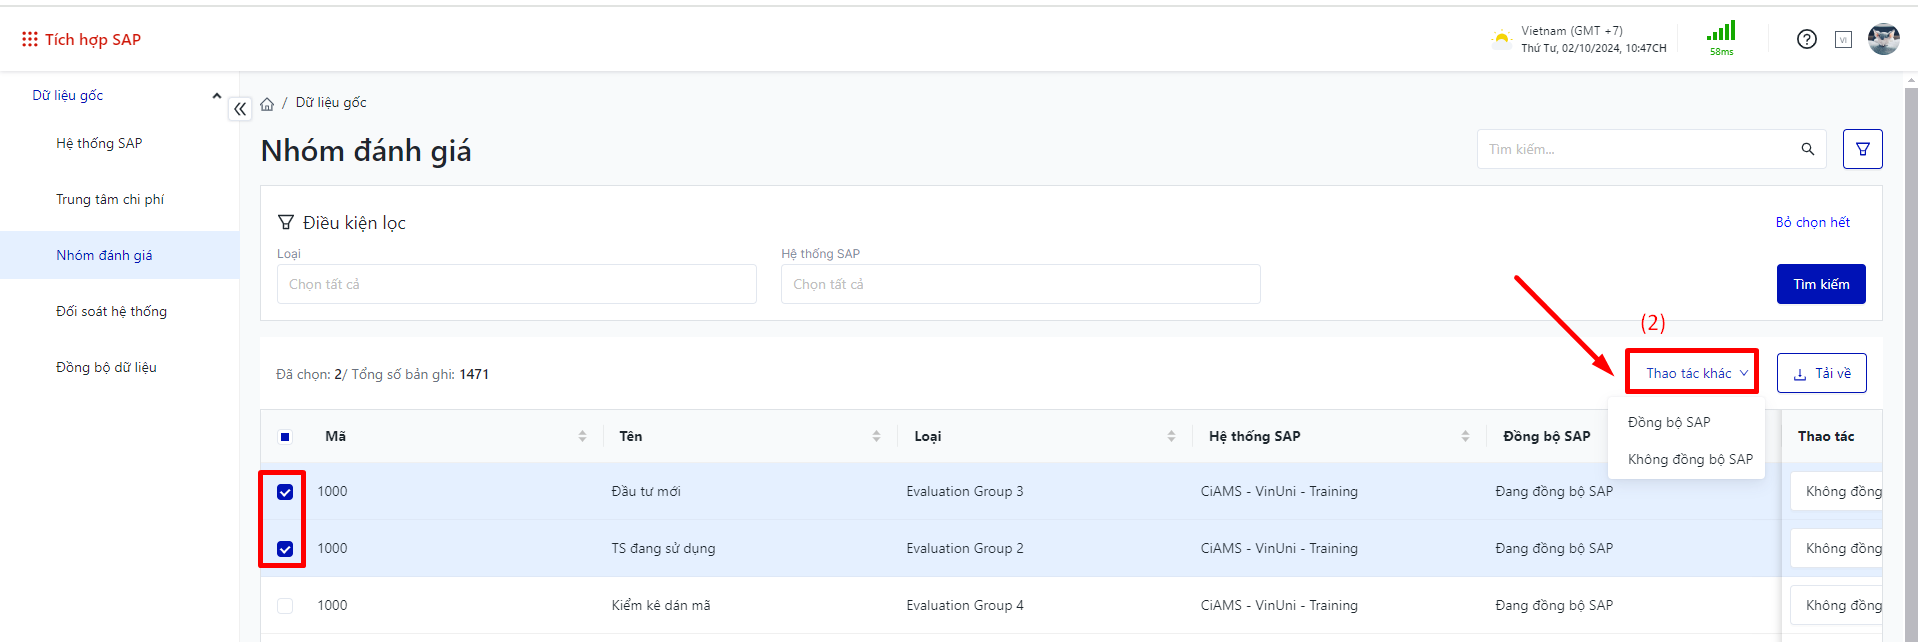Toggle the select-all header checkbox

(285, 437)
